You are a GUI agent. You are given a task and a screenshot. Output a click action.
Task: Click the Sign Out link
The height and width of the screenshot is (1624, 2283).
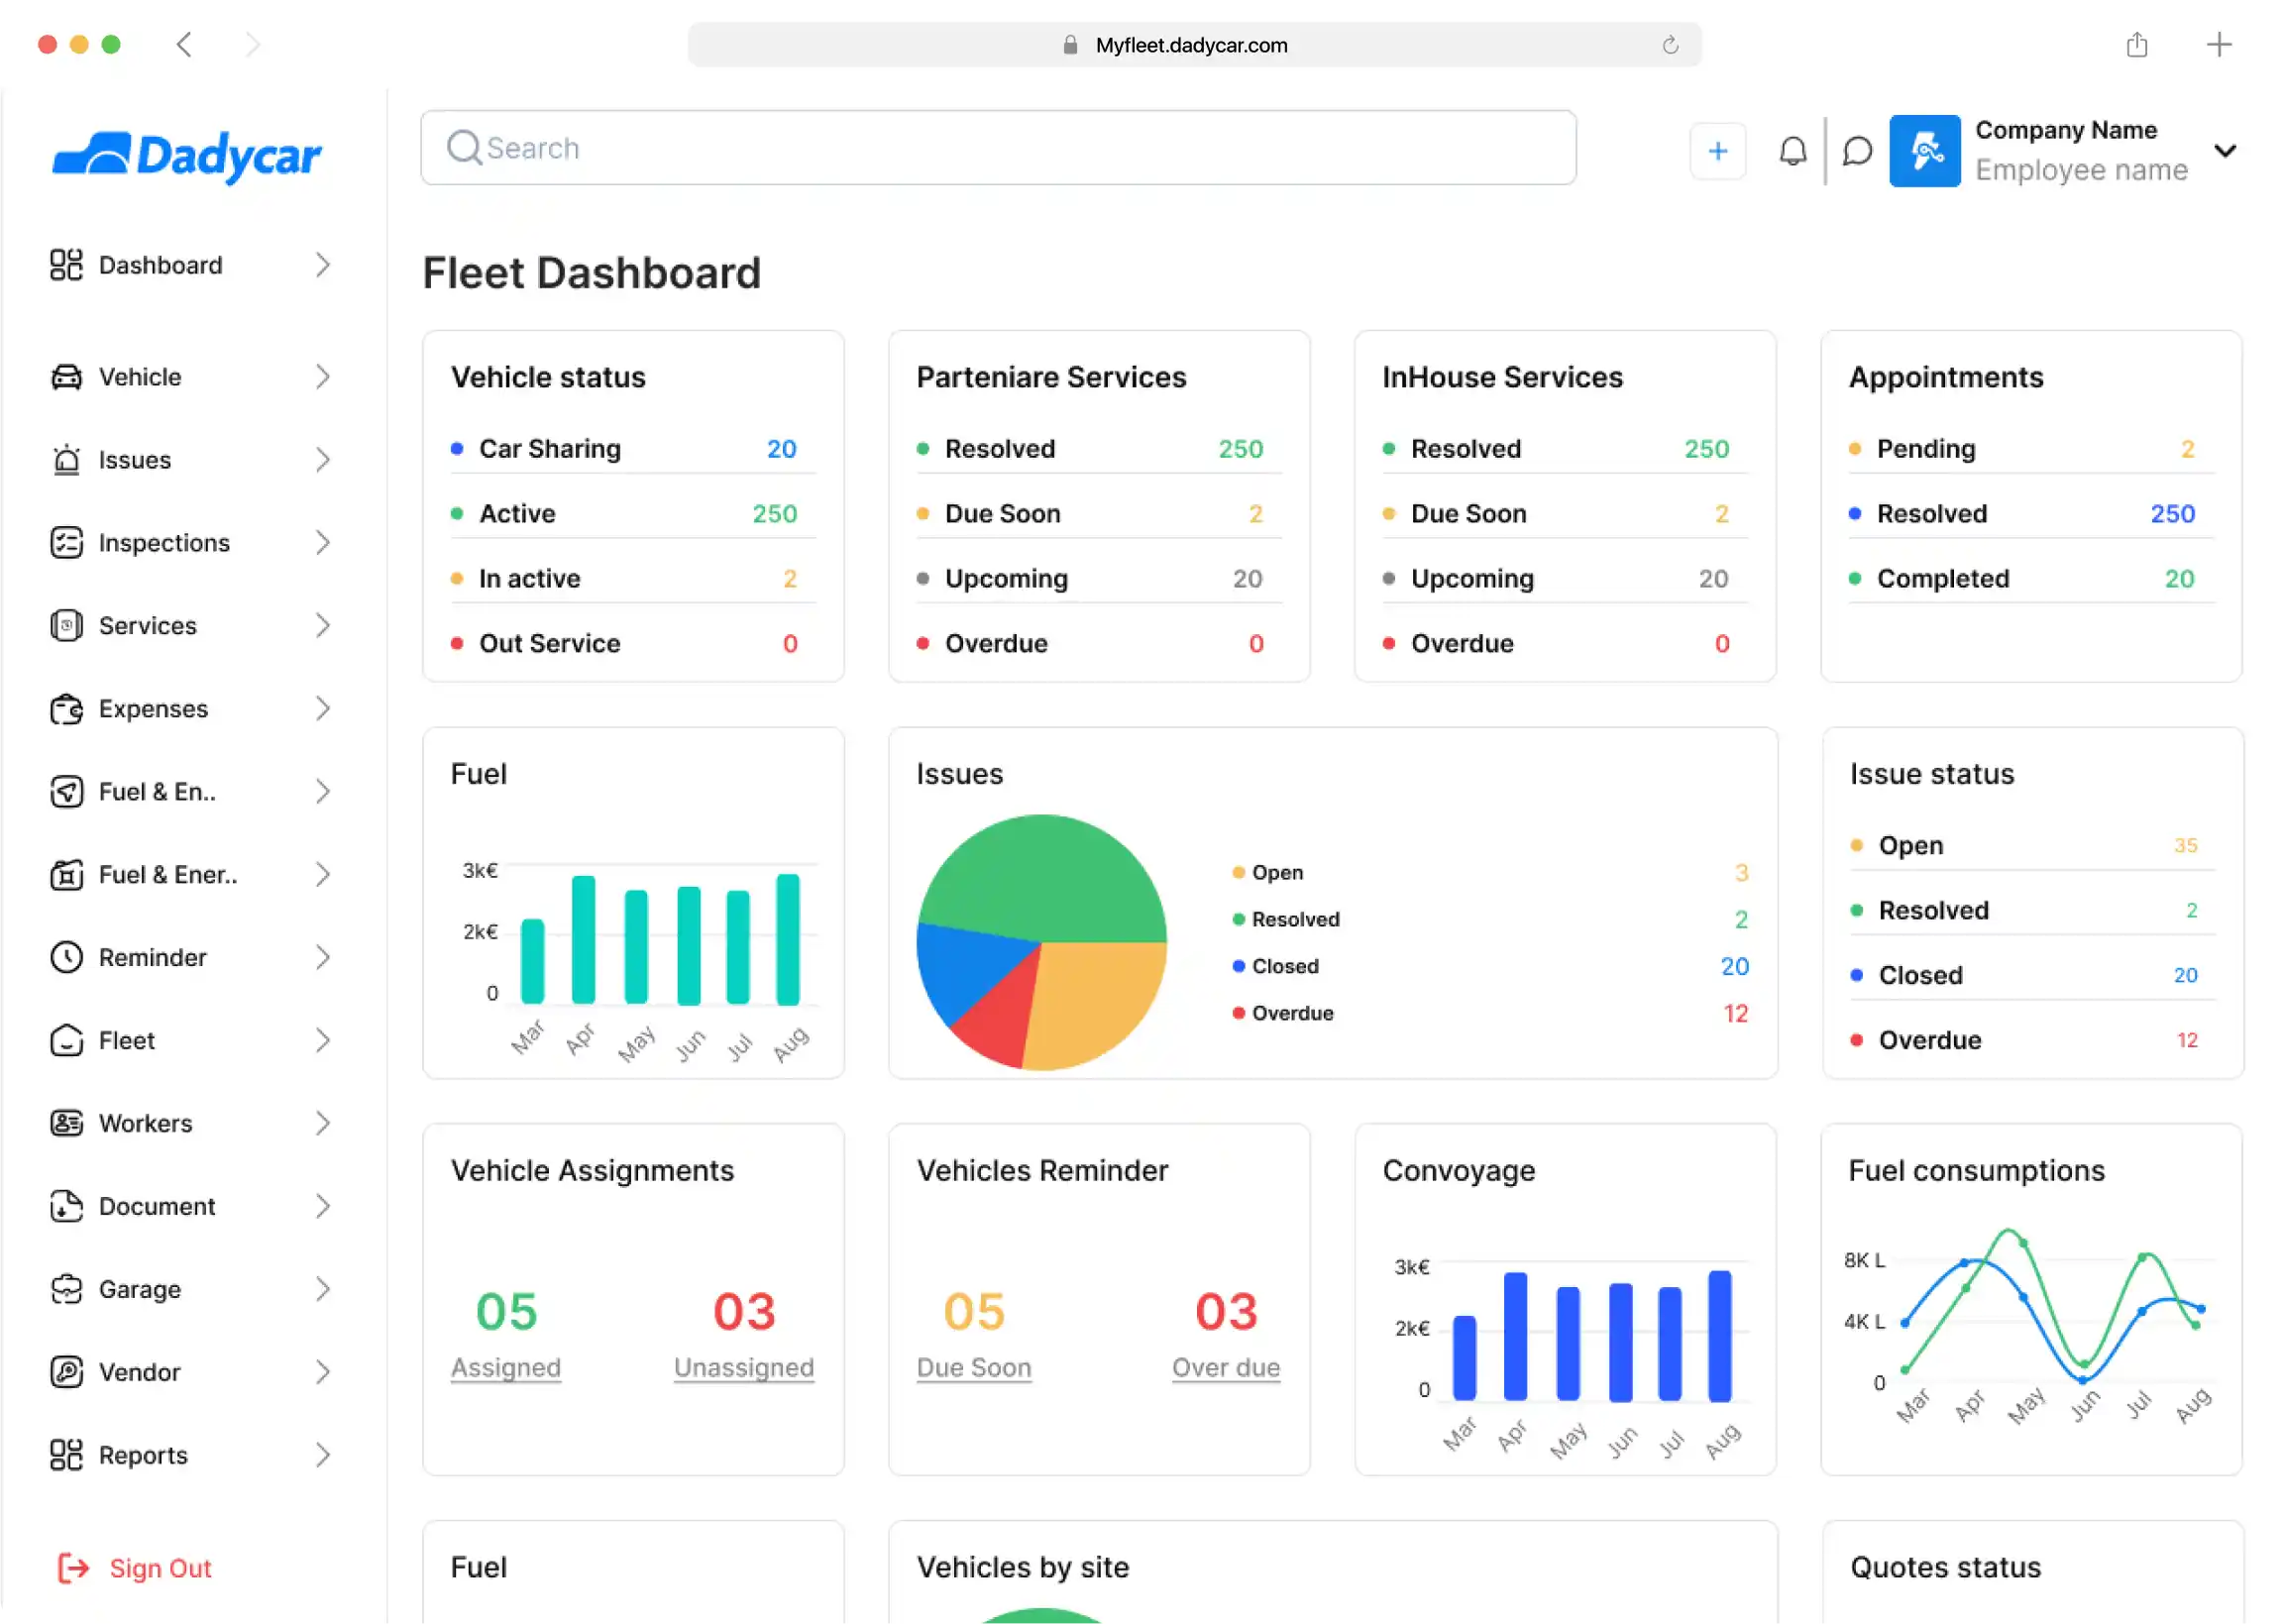click(159, 1567)
